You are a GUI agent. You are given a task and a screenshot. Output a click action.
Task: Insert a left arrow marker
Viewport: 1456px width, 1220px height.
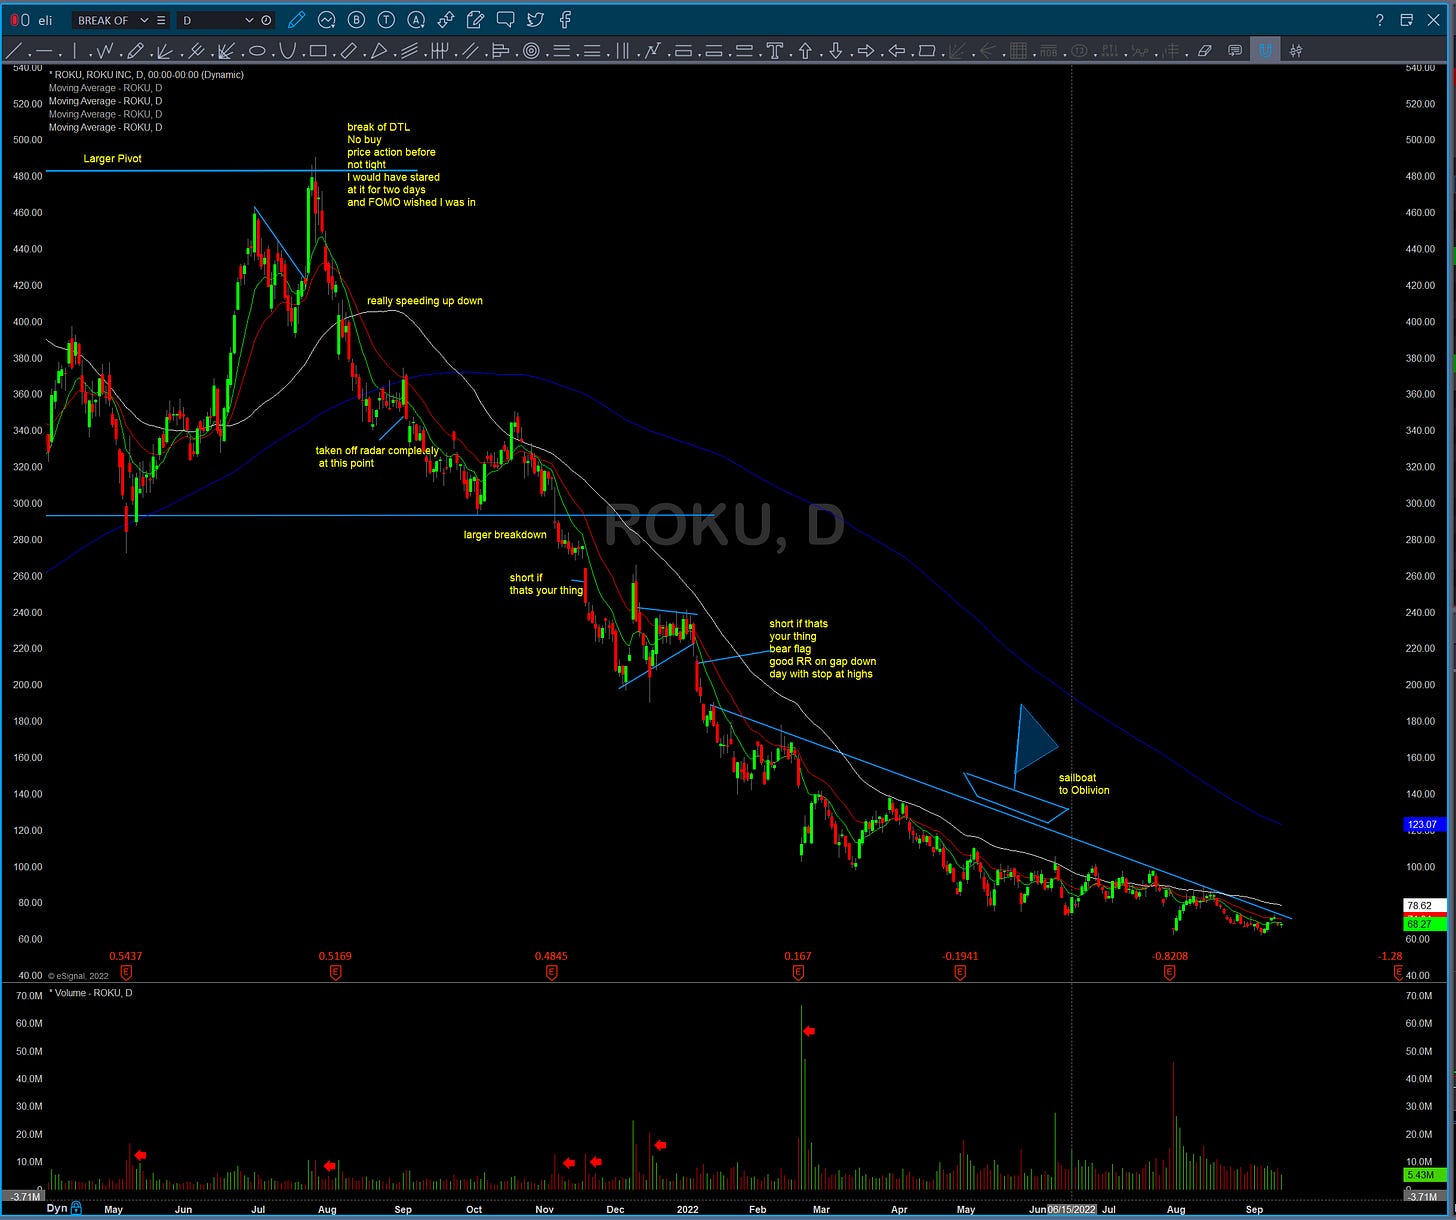tap(896, 50)
